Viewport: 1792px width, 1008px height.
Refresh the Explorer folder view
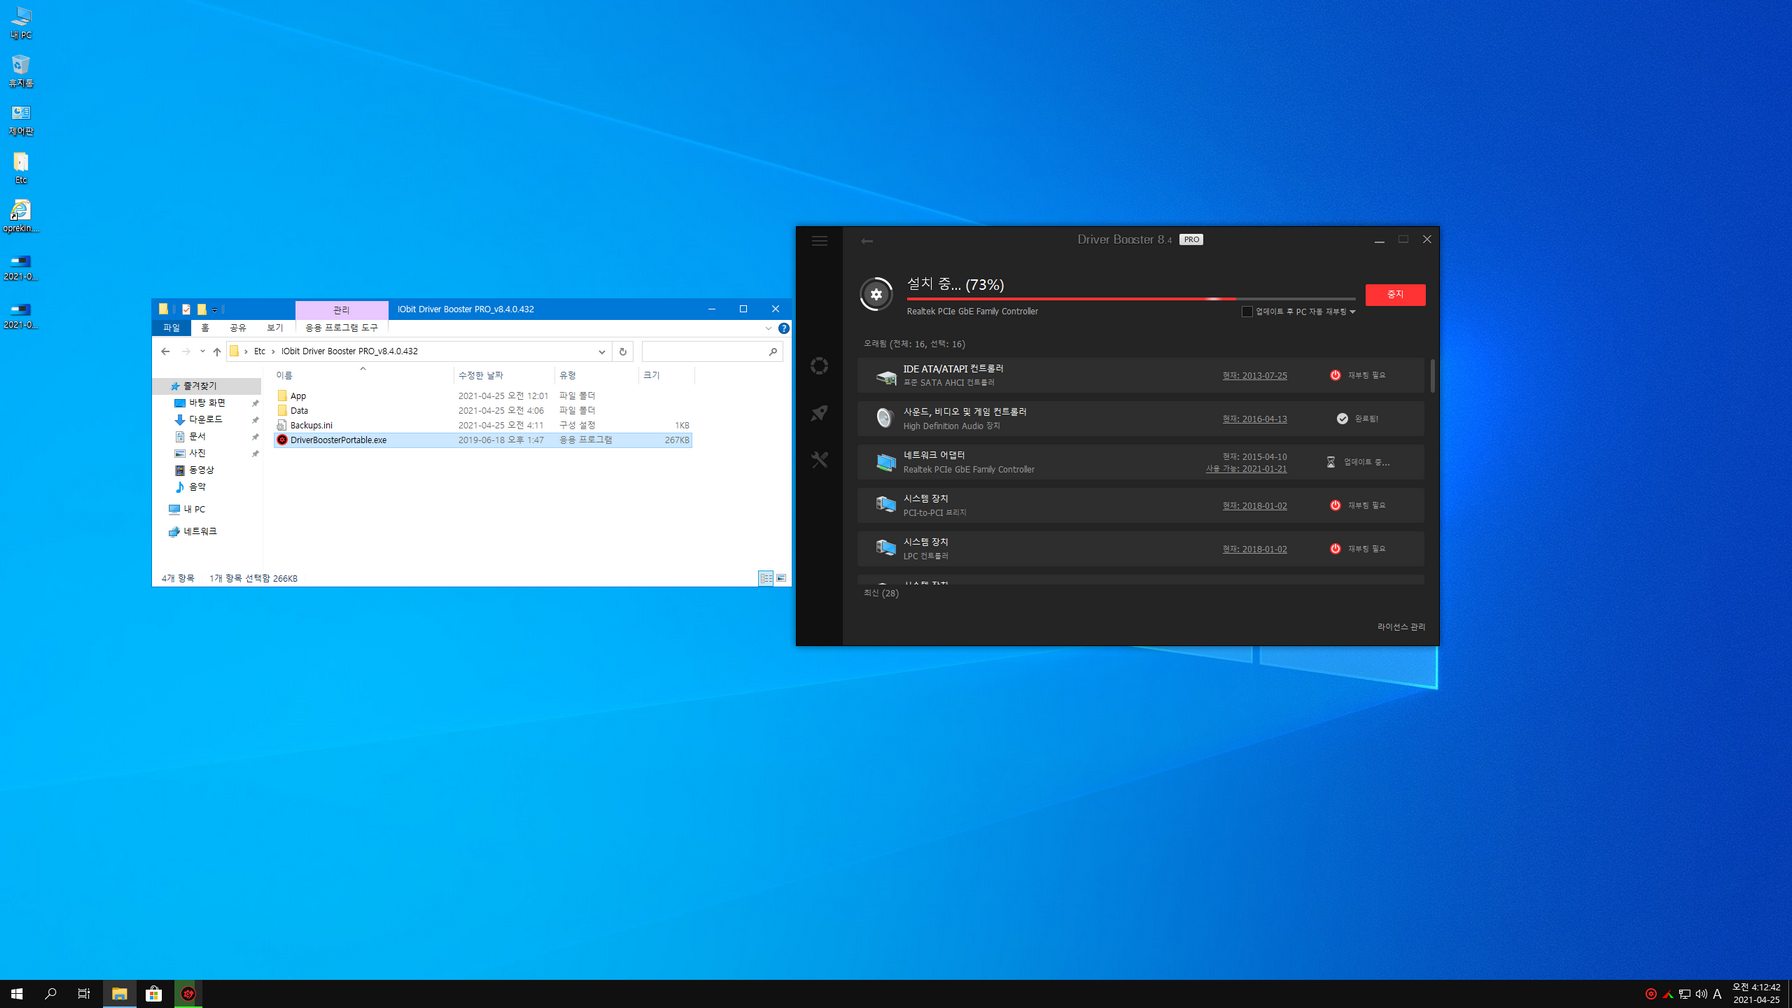[x=623, y=352]
